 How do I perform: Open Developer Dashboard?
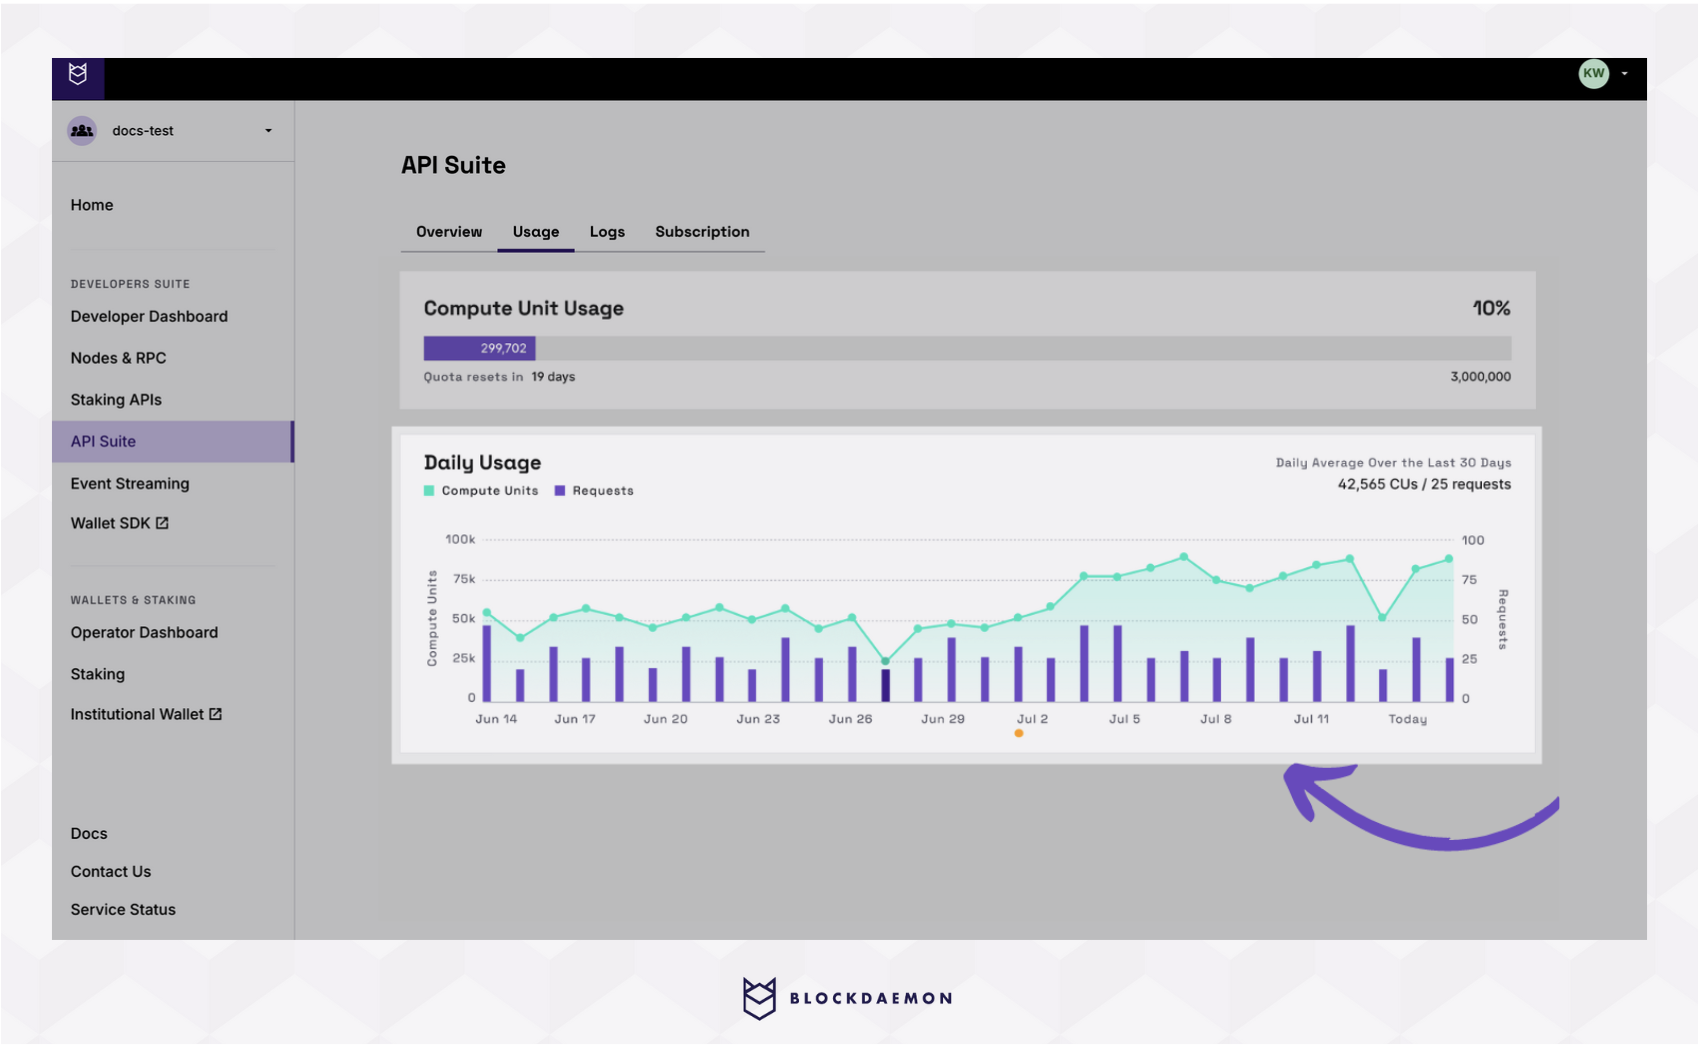tap(149, 317)
